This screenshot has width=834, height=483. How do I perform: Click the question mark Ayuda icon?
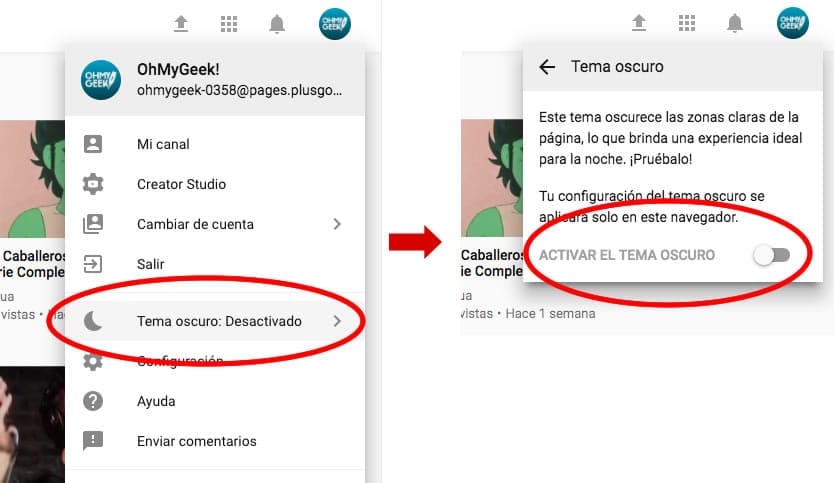point(93,401)
